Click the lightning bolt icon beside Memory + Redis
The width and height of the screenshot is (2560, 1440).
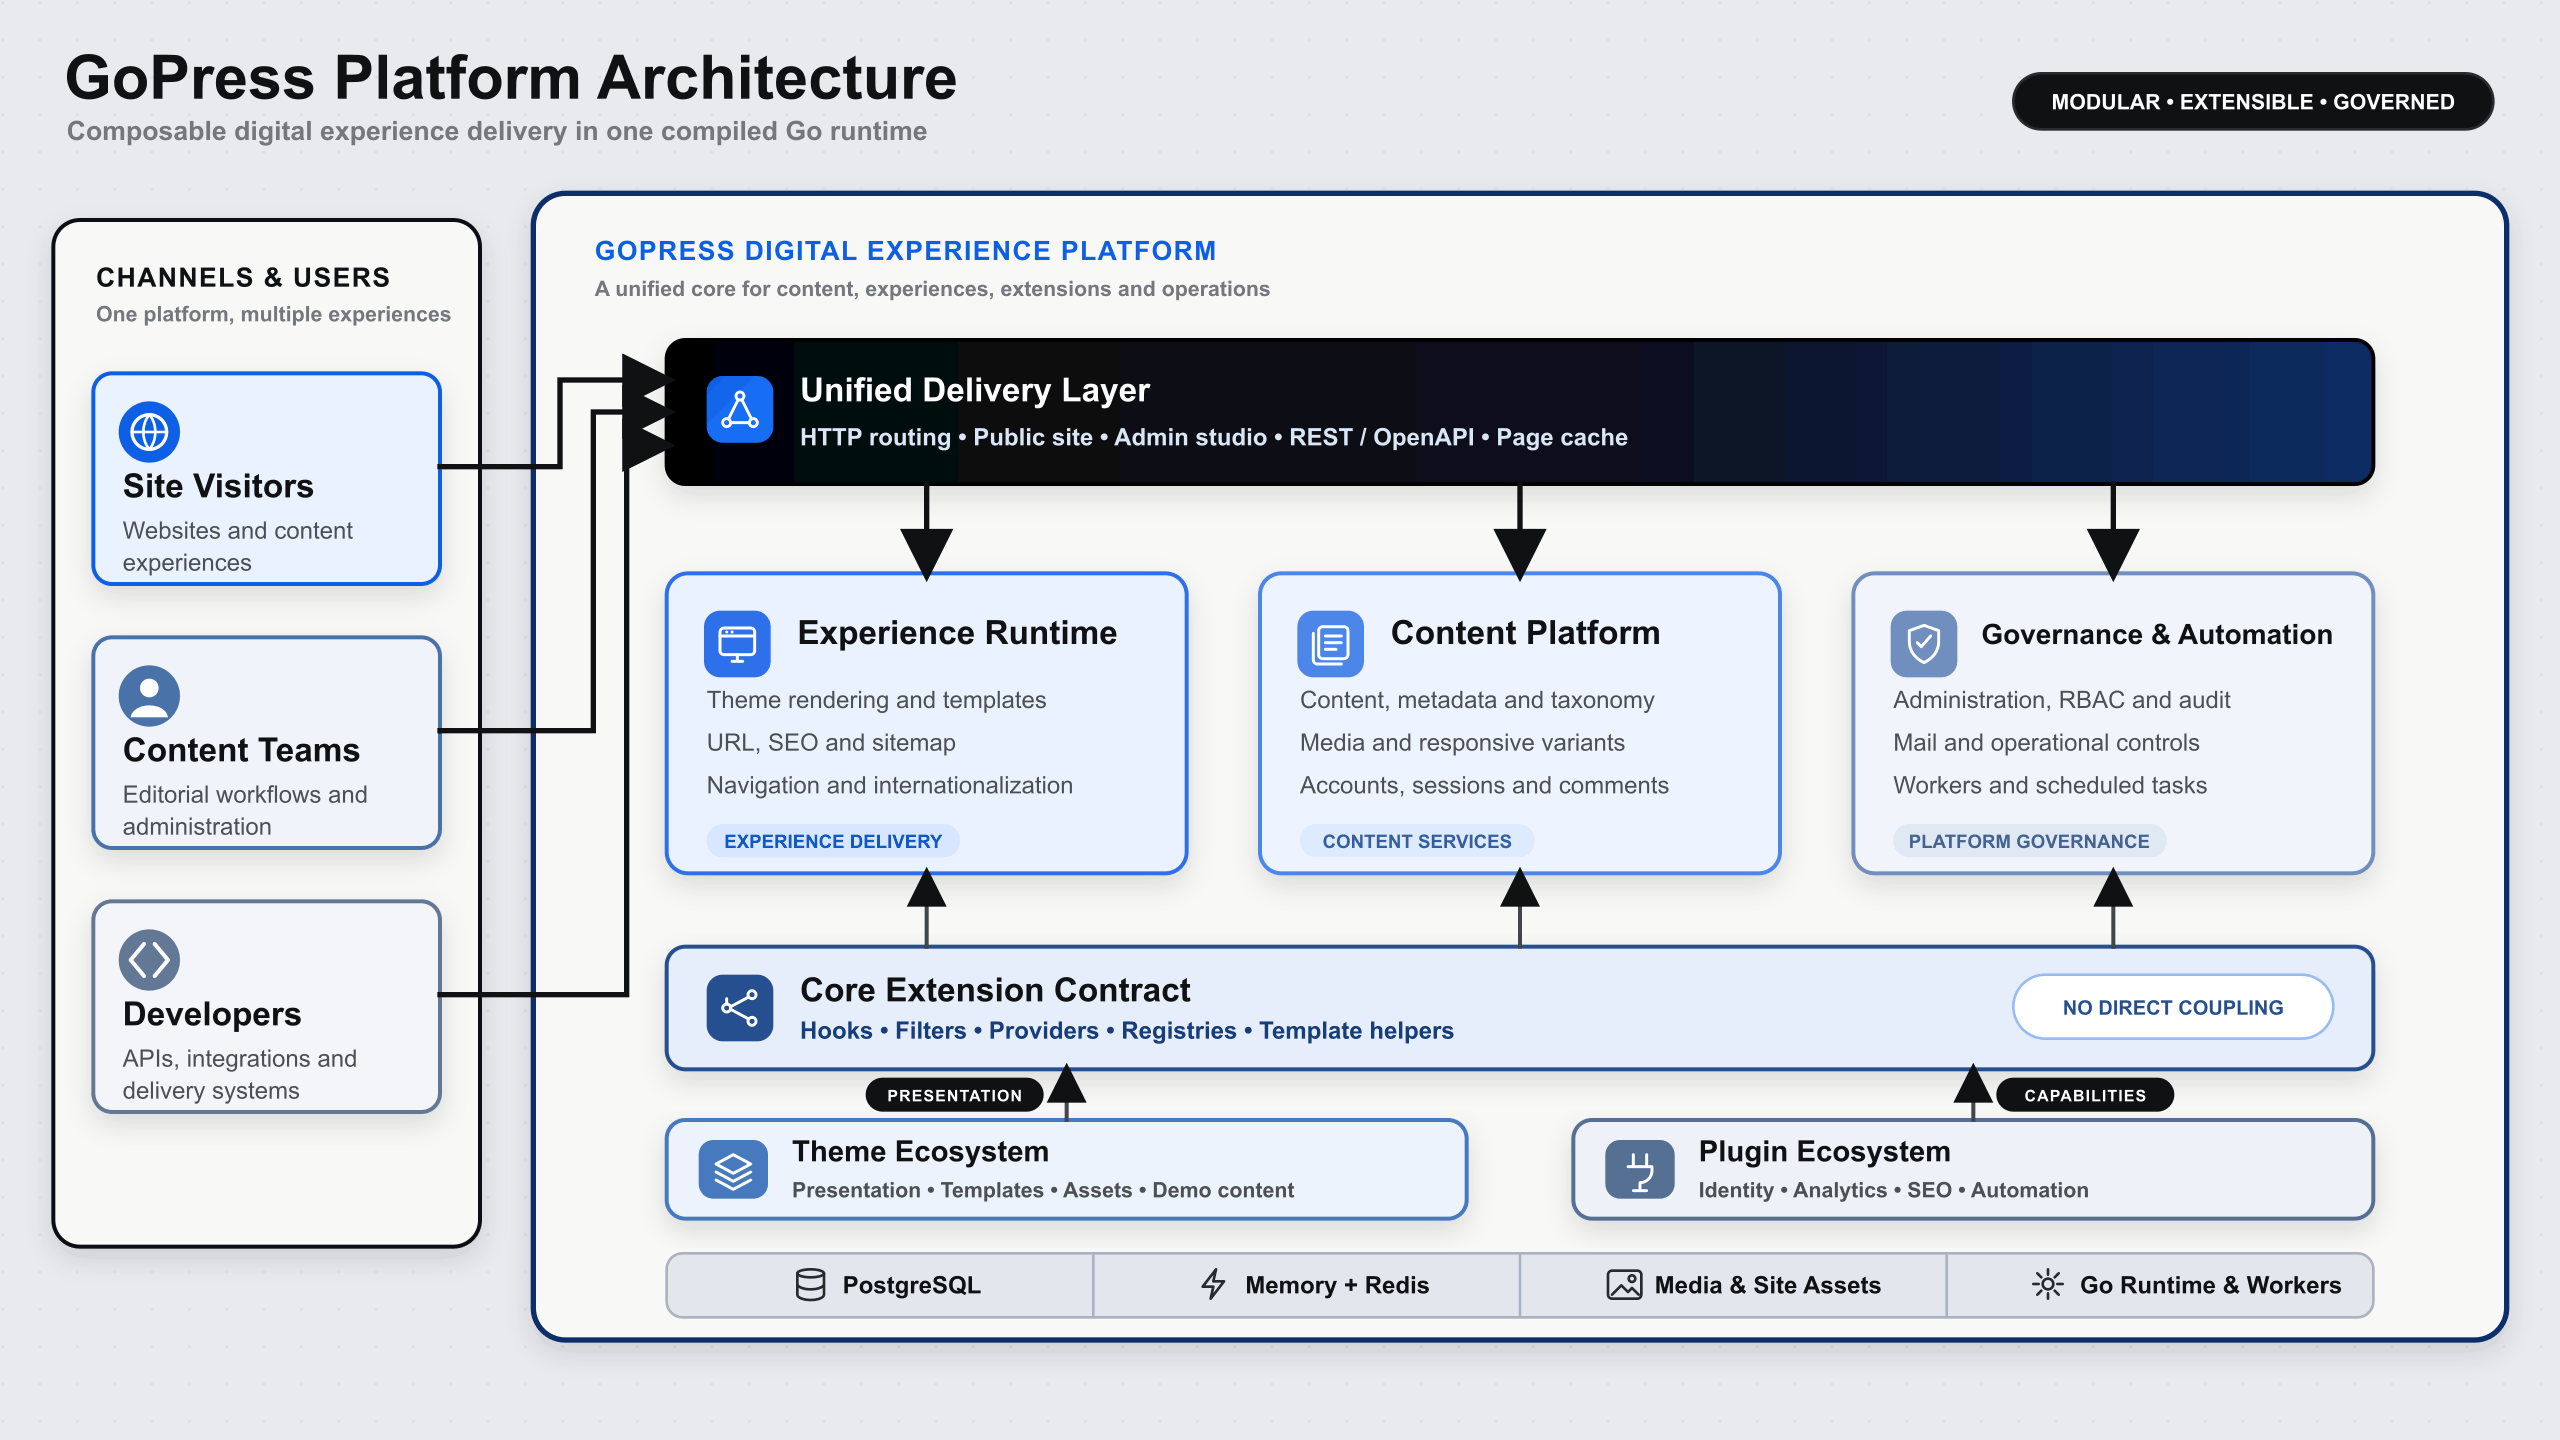(1213, 1285)
